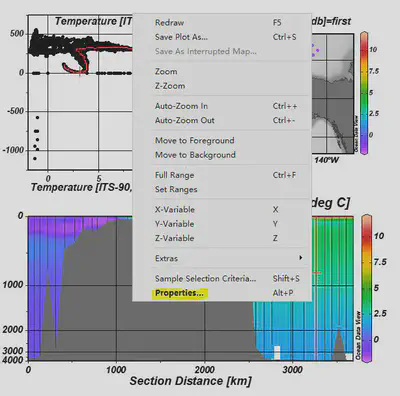Image resolution: width=400 pixels, height=396 pixels.
Task: Click the lower section color bar legend
Action: pos(367,288)
